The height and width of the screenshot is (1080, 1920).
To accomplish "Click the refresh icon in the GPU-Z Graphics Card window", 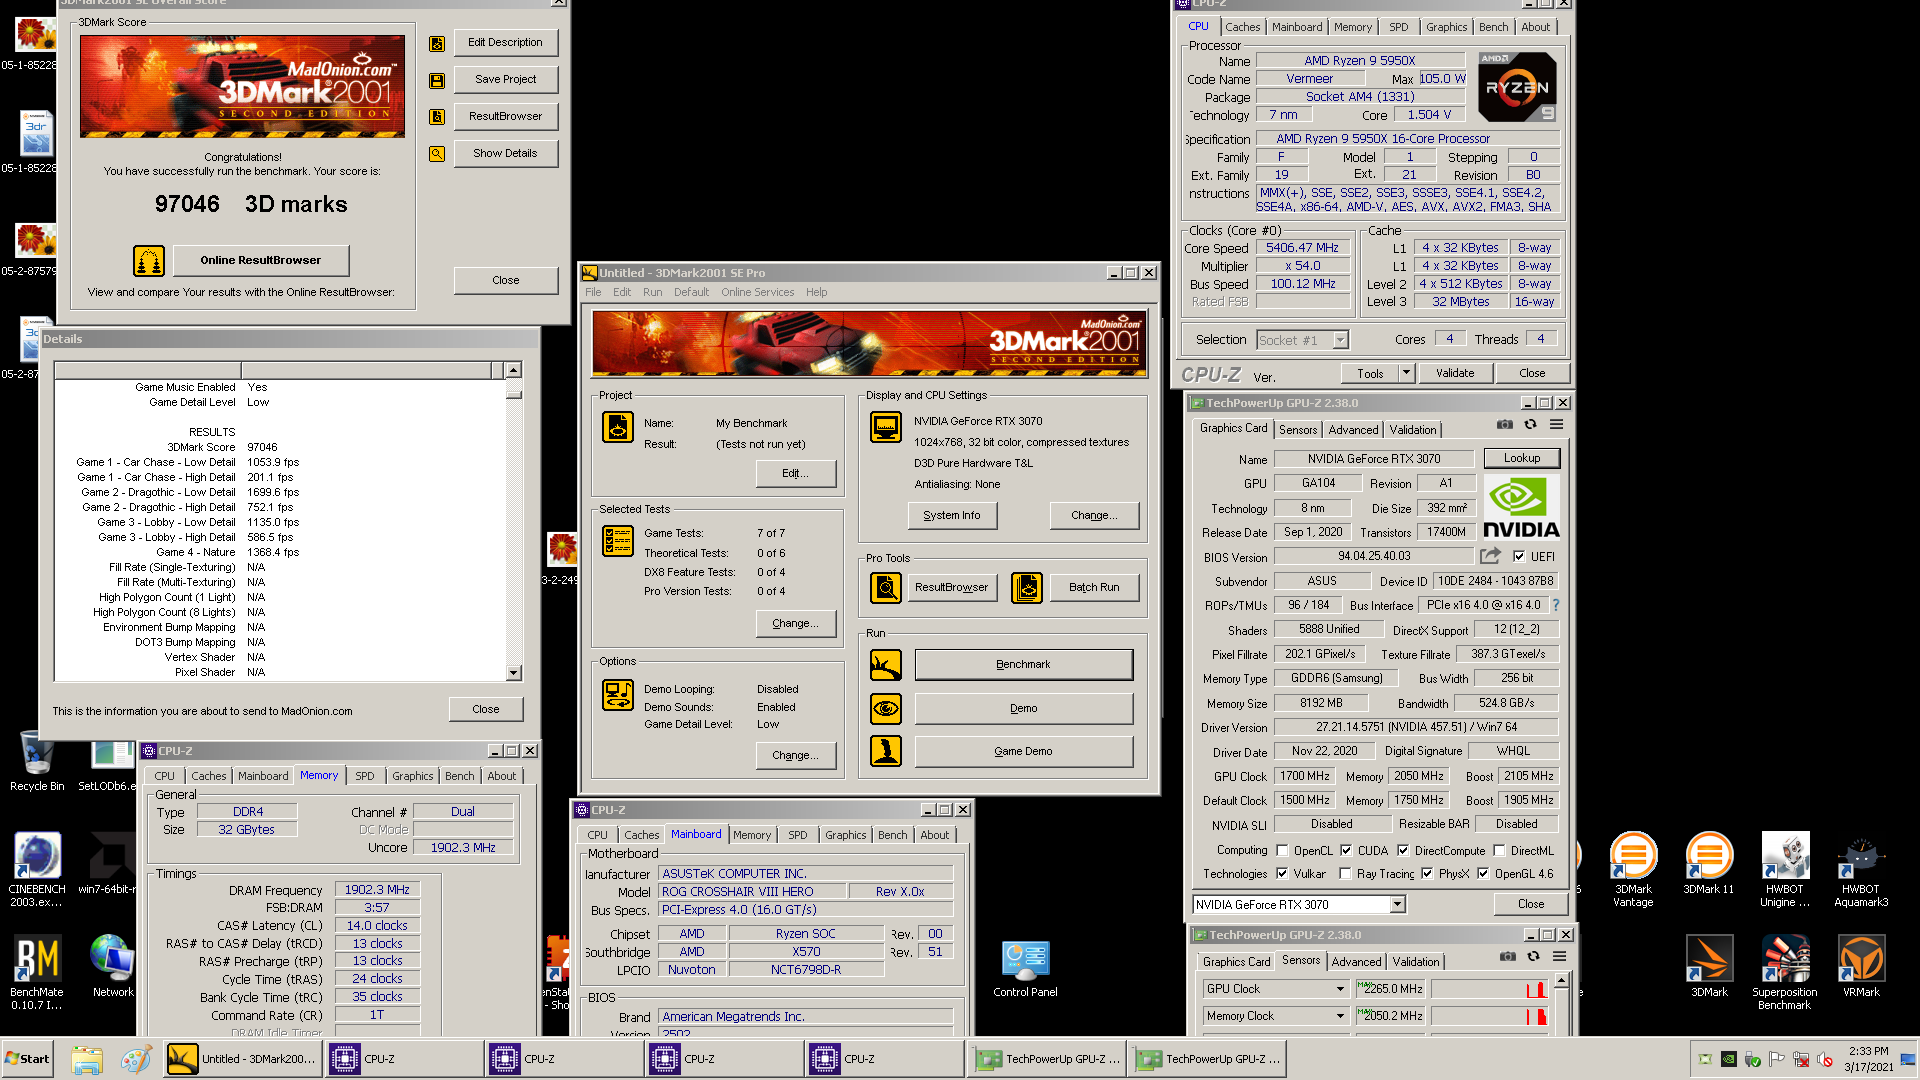I will point(1530,425).
